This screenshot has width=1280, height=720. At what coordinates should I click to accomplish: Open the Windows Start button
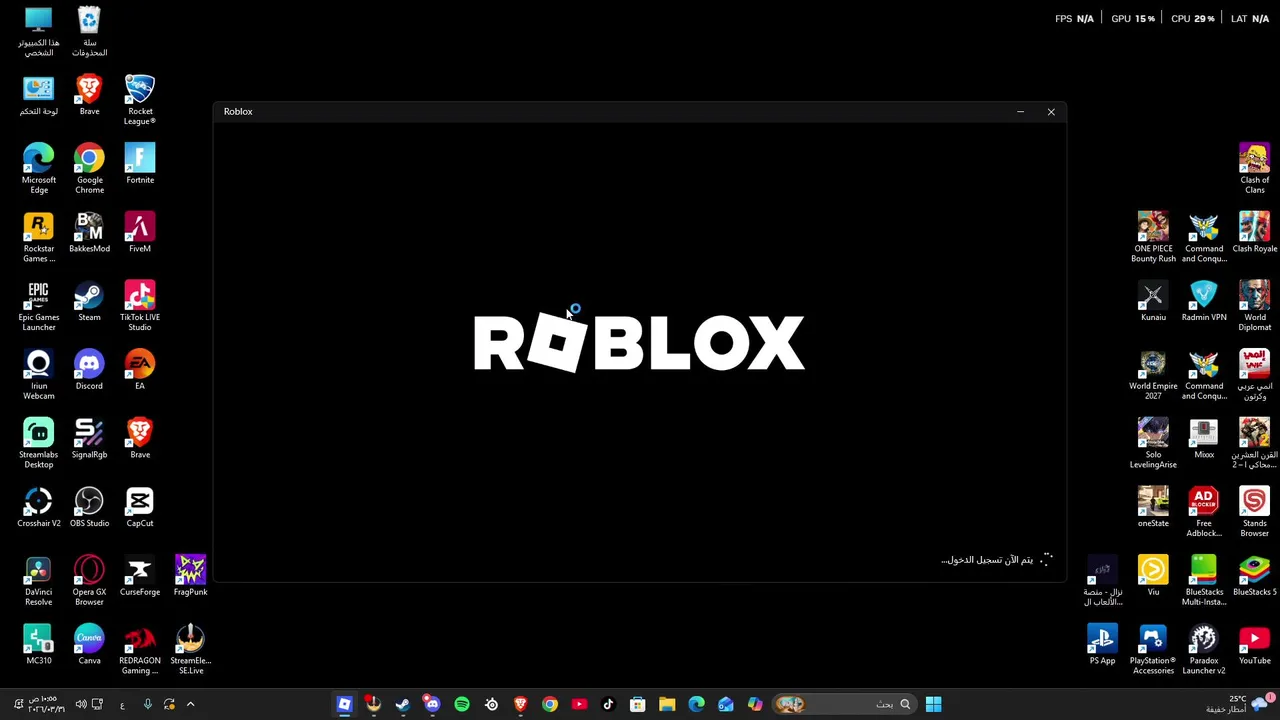[933, 704]
